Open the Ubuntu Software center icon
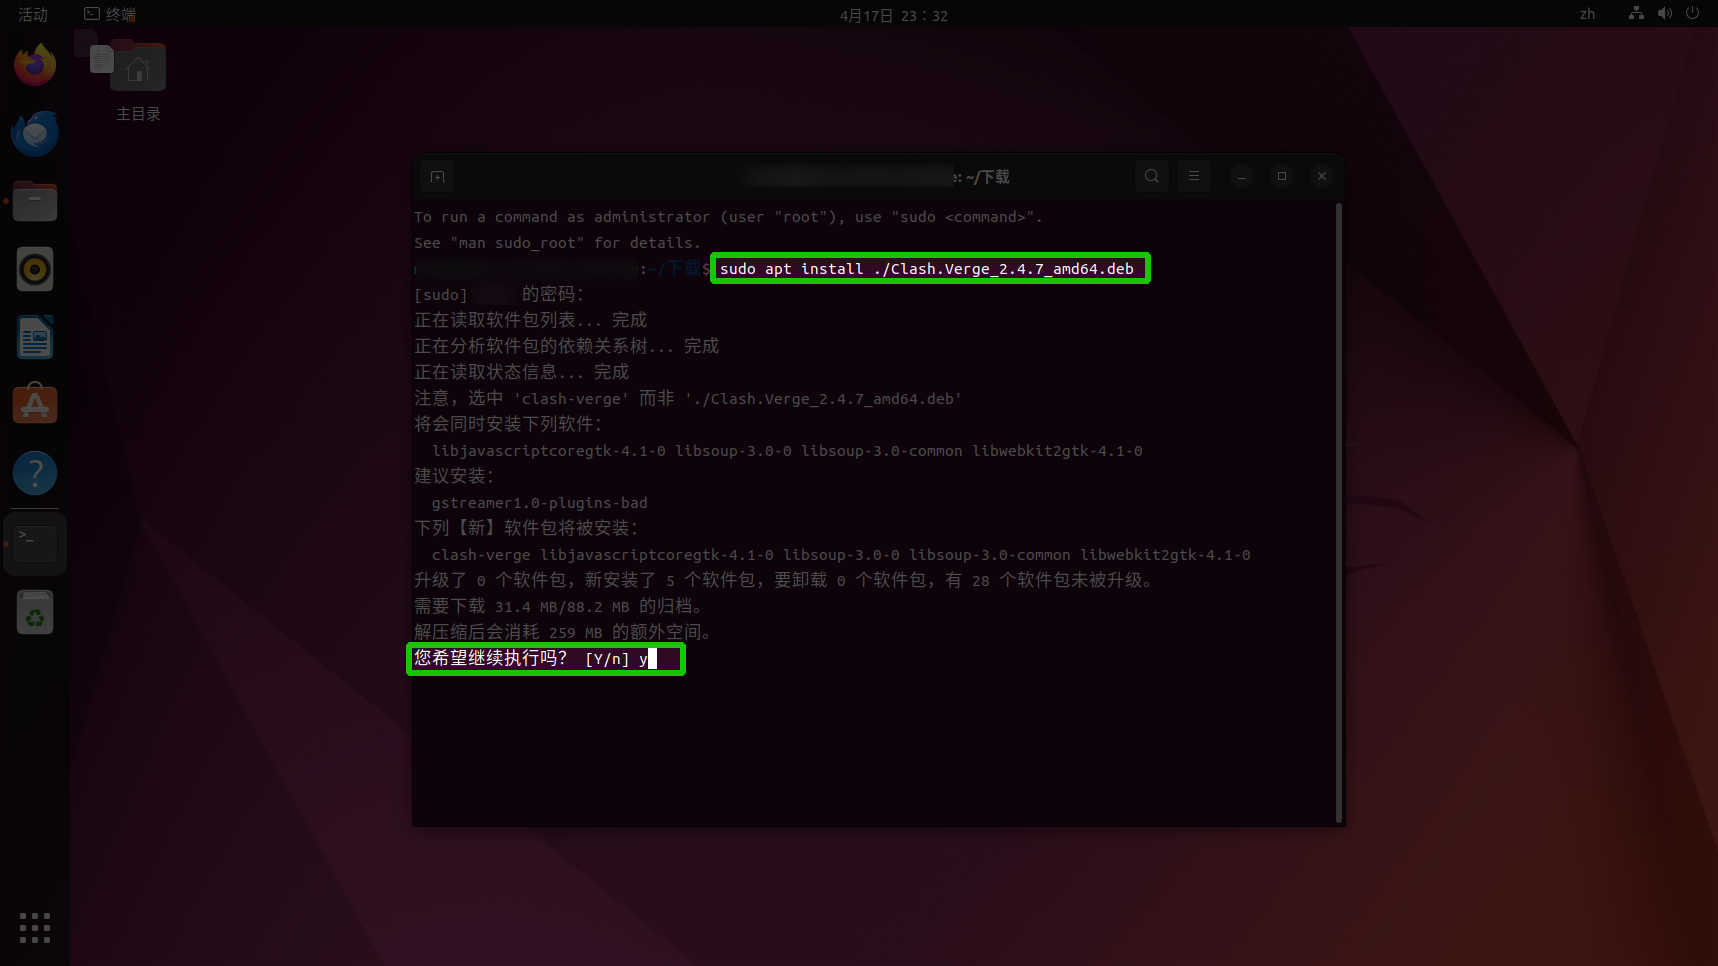This screenshot has height=966, width=1718. pyautogui.click(x=35, y=405)
